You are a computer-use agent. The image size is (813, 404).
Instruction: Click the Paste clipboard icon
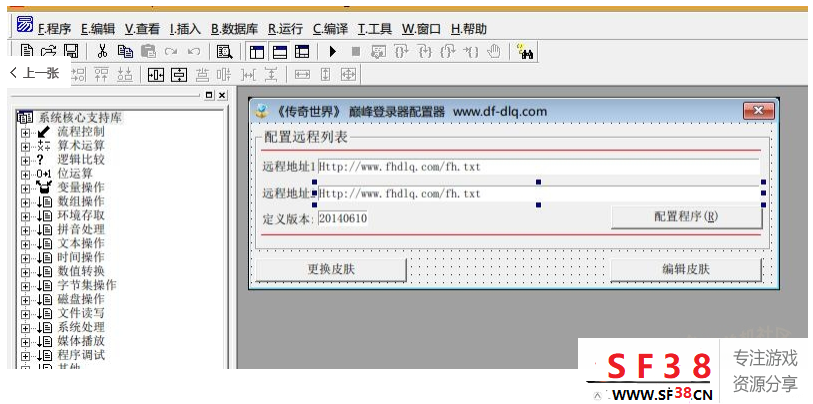(x=149, y=51)
